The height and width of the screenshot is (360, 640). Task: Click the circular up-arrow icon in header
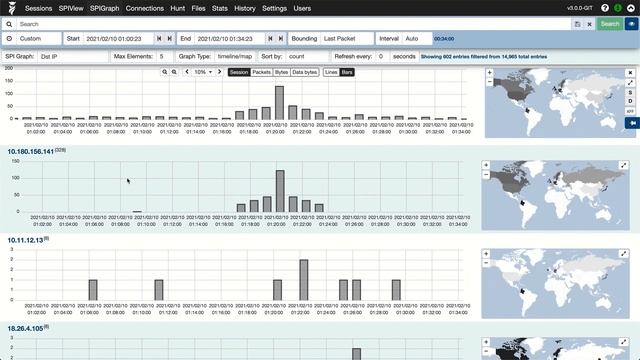click(631, 8)
